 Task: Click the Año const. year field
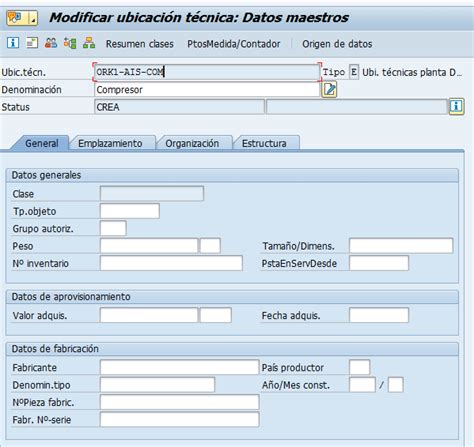362,385
